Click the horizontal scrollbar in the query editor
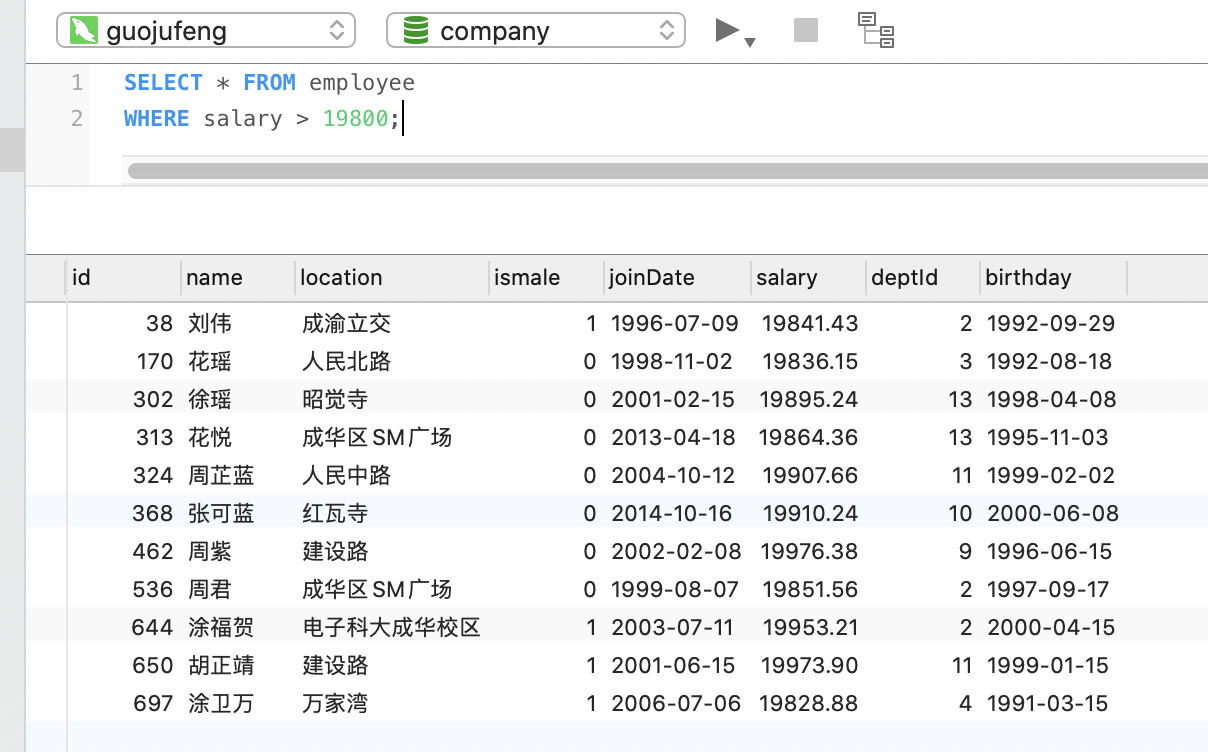 (660, 171)
